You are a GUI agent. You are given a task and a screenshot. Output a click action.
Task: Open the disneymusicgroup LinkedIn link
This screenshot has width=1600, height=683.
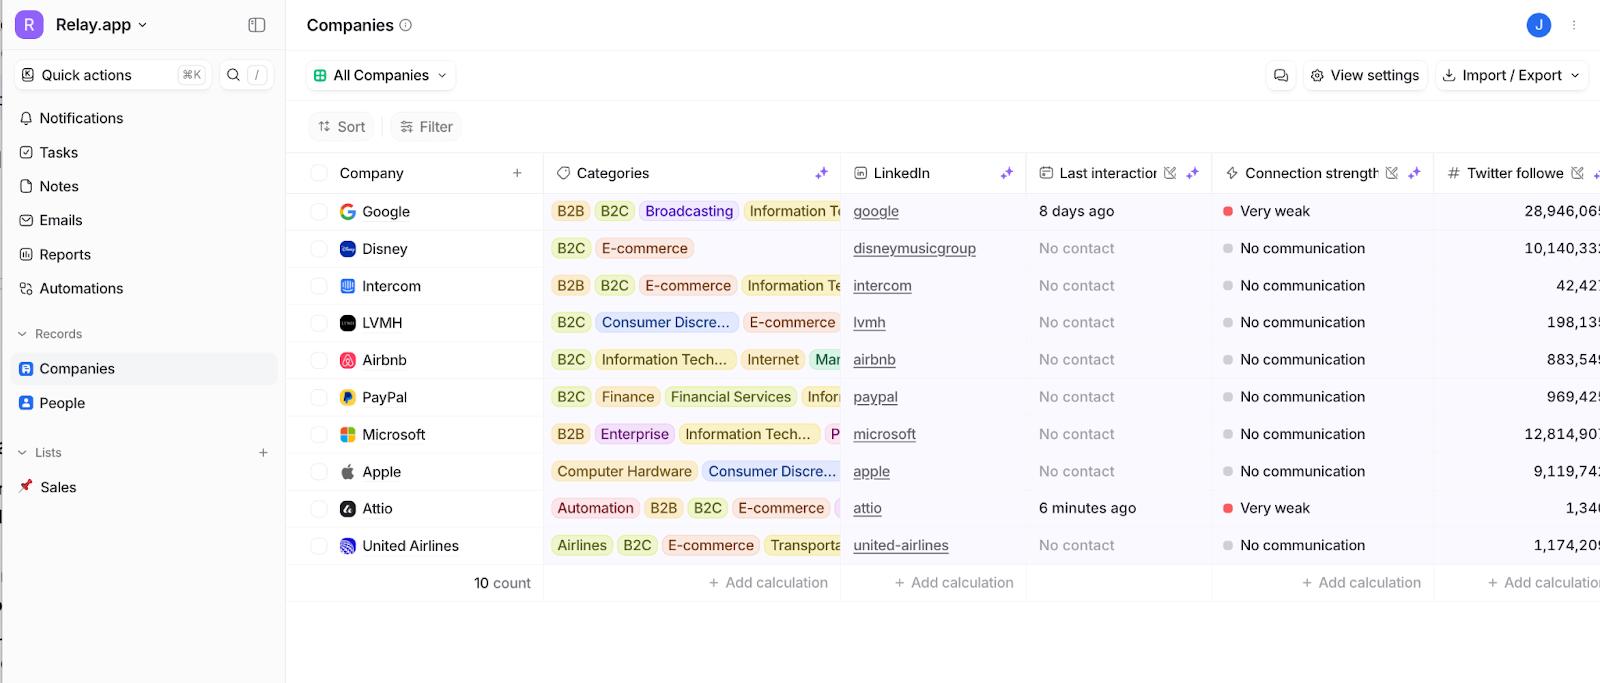coord(914,249)
